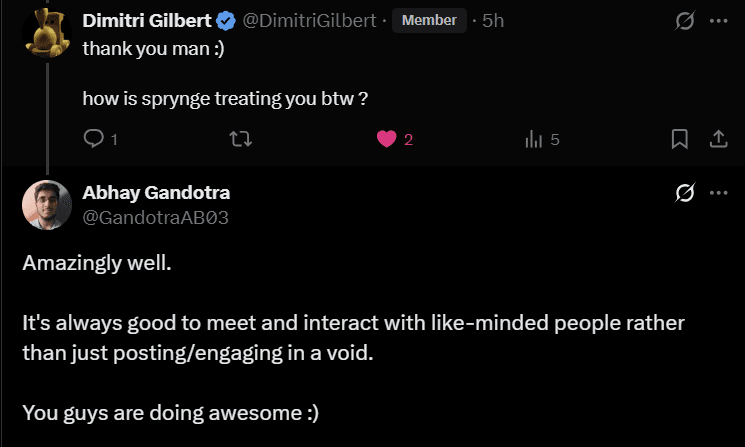Open repost menu on Dimitri's tweet
This screenshot has width=745, height=447.
(x=241, y=139)
